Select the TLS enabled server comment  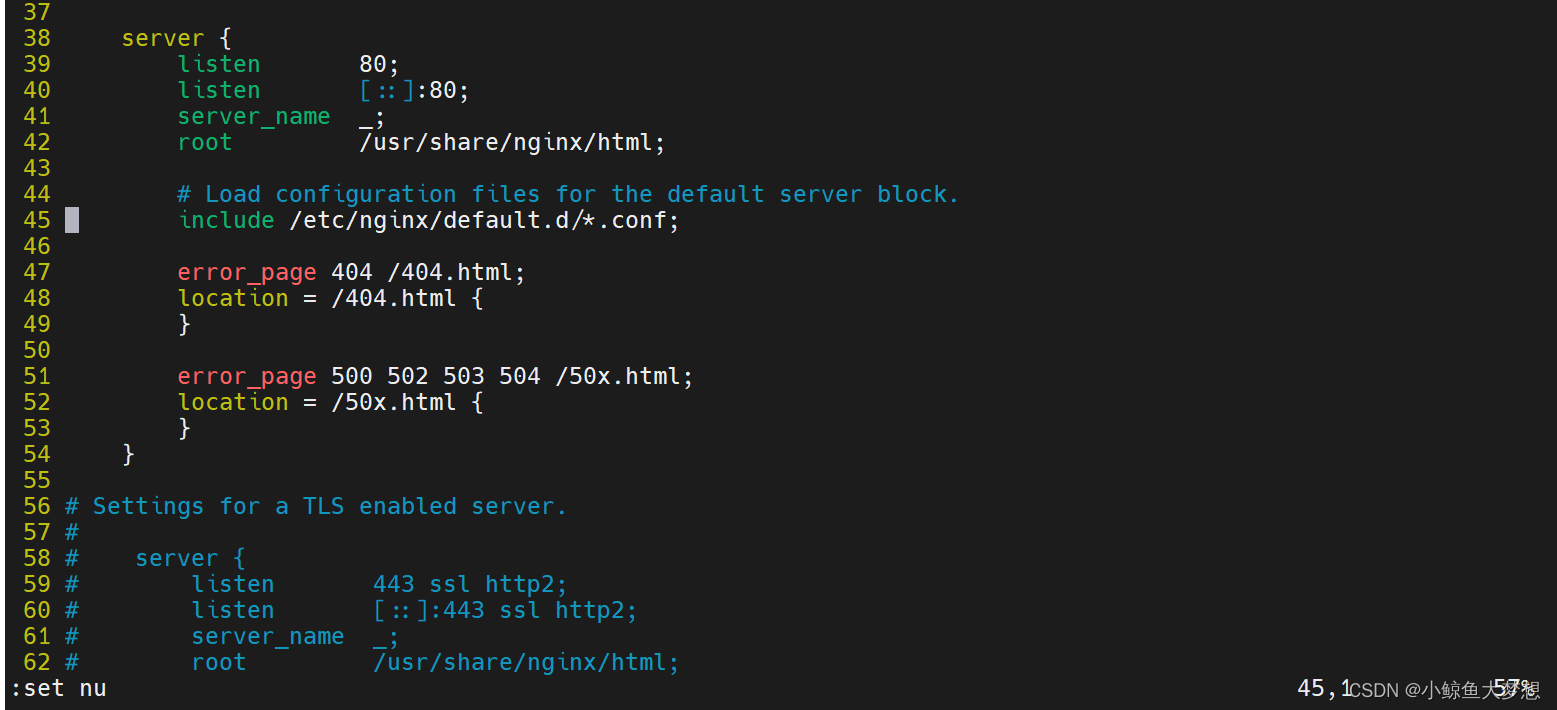click(x=315, y=505)
